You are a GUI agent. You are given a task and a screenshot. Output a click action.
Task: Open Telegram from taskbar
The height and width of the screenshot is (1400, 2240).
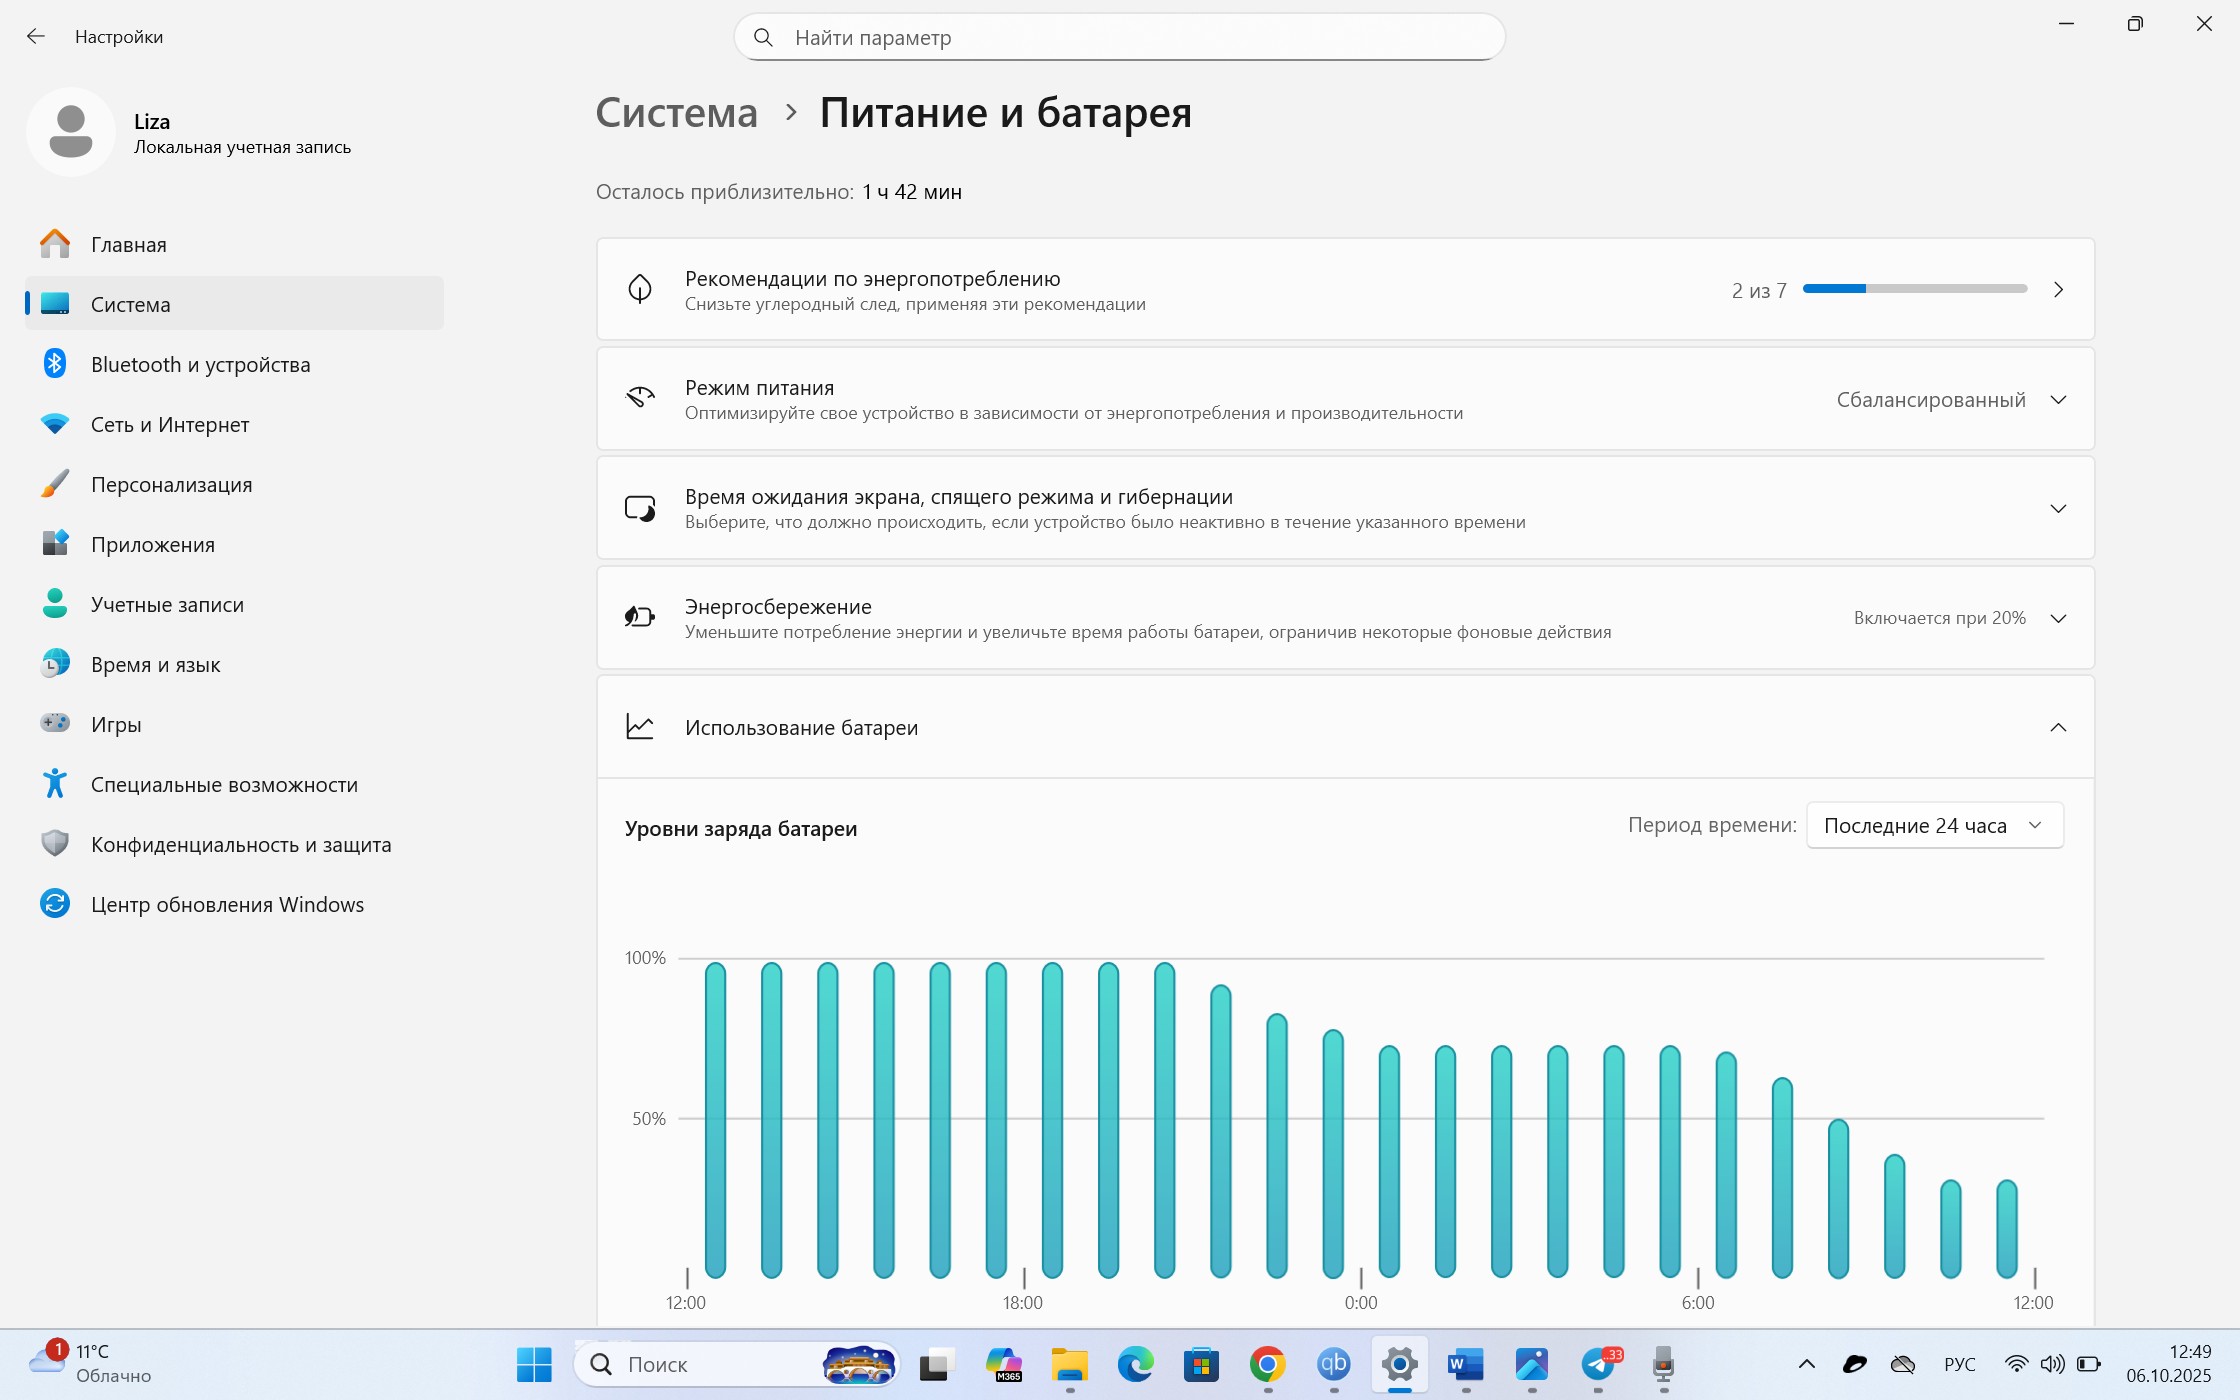point(1598,1364)
